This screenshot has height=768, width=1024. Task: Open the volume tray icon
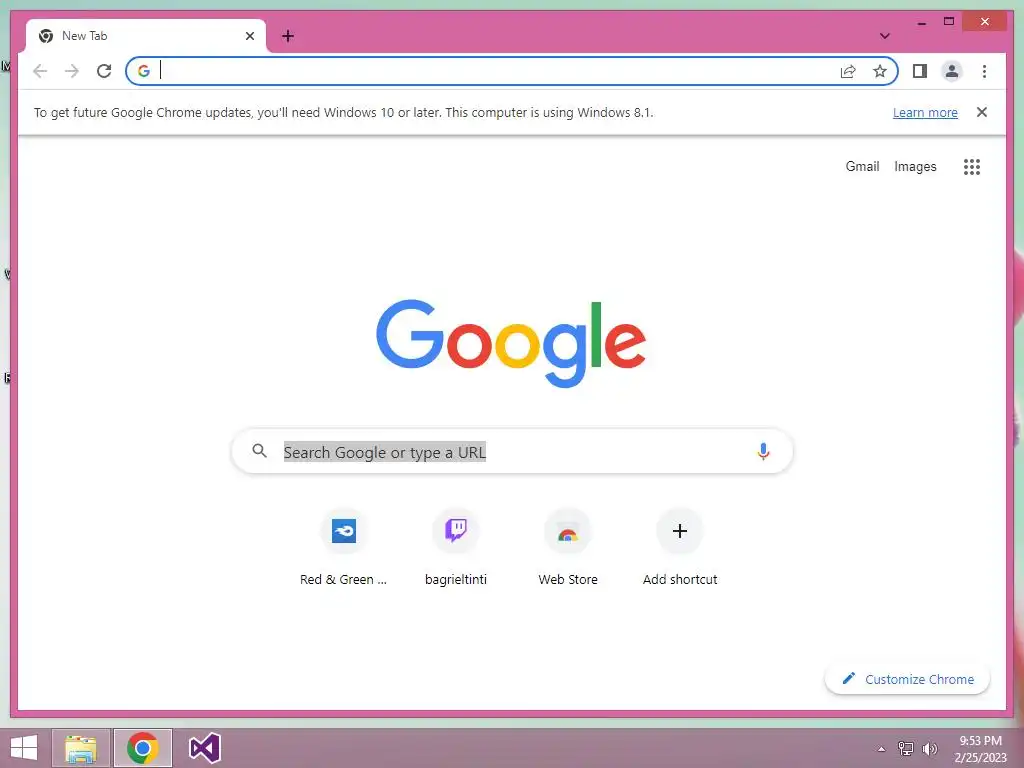point(929,749)
